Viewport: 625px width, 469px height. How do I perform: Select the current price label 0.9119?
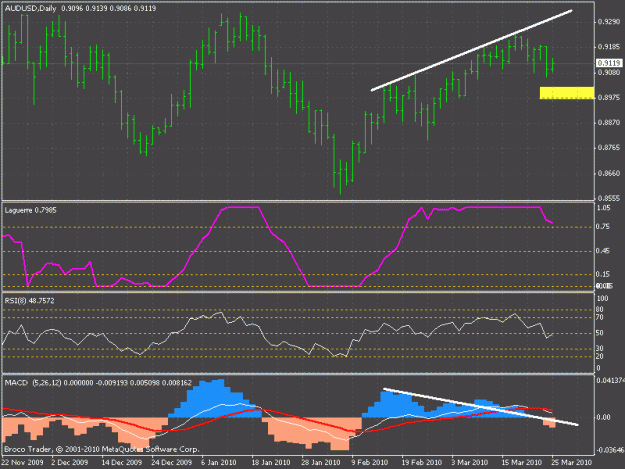609,63
